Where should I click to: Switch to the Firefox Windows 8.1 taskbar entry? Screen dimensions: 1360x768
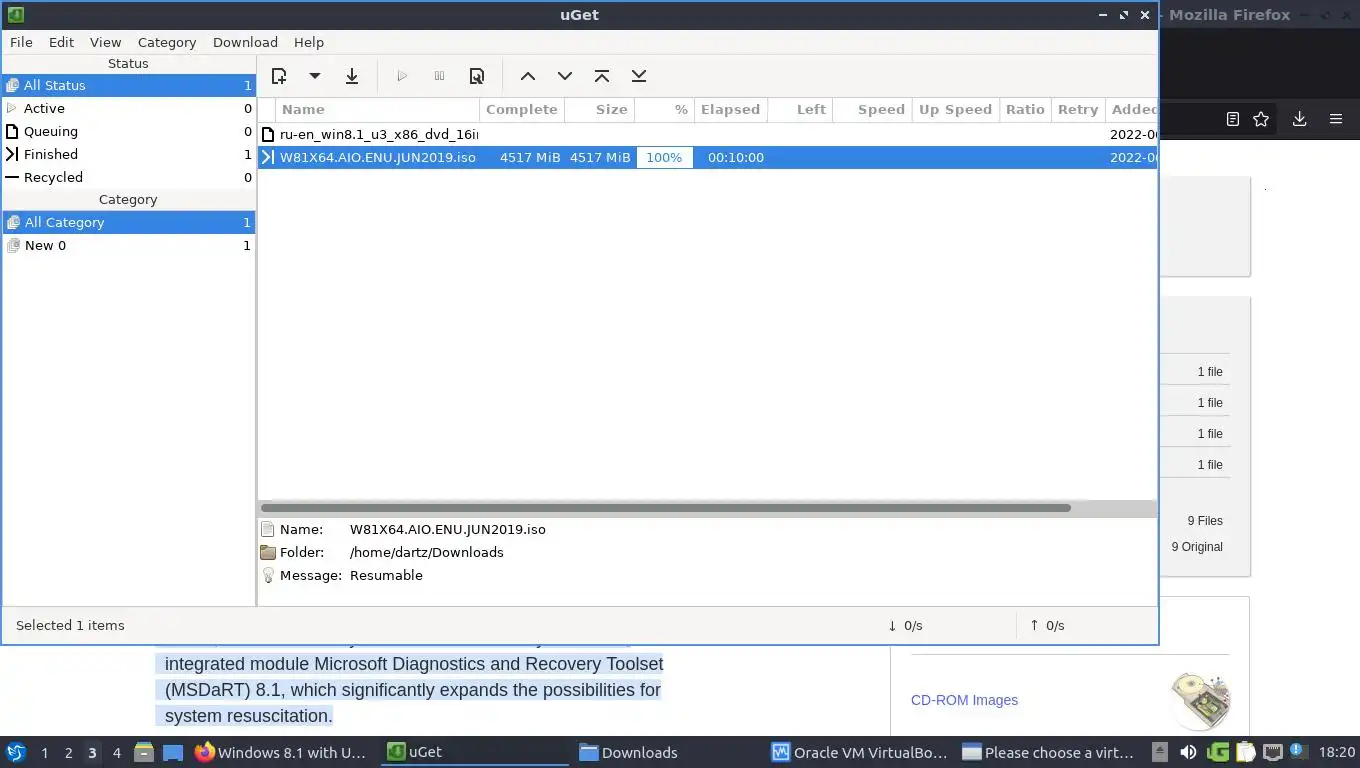tap(281, 752)
